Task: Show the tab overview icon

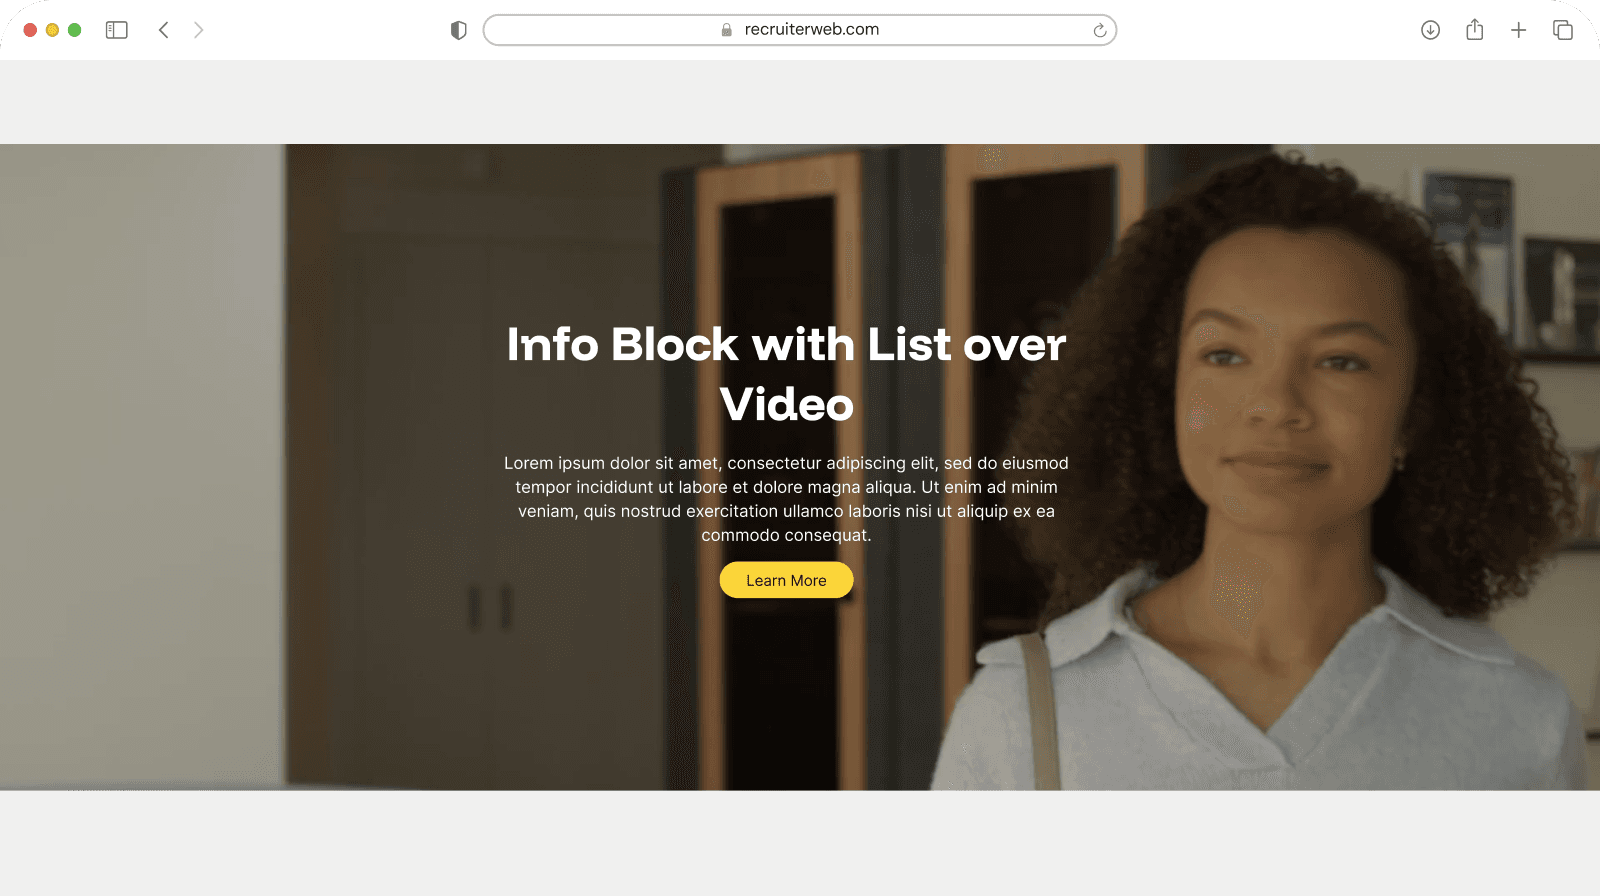Action: (x=1563, y=30)
